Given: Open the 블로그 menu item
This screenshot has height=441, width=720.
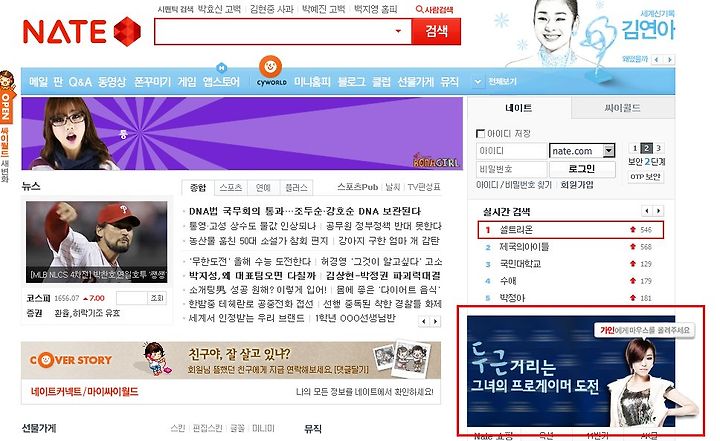Looking at the screenshot, I should coord(351,82).
